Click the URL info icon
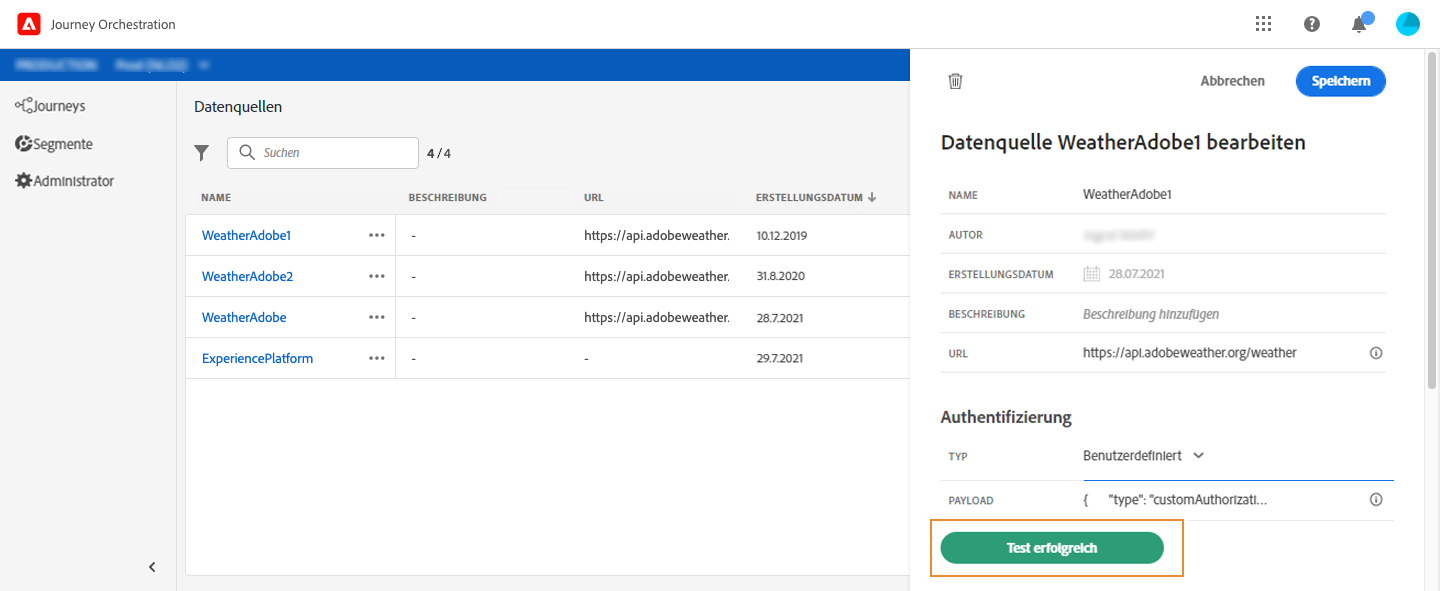Screen dimensions: 1440x591 [1376, 353]
